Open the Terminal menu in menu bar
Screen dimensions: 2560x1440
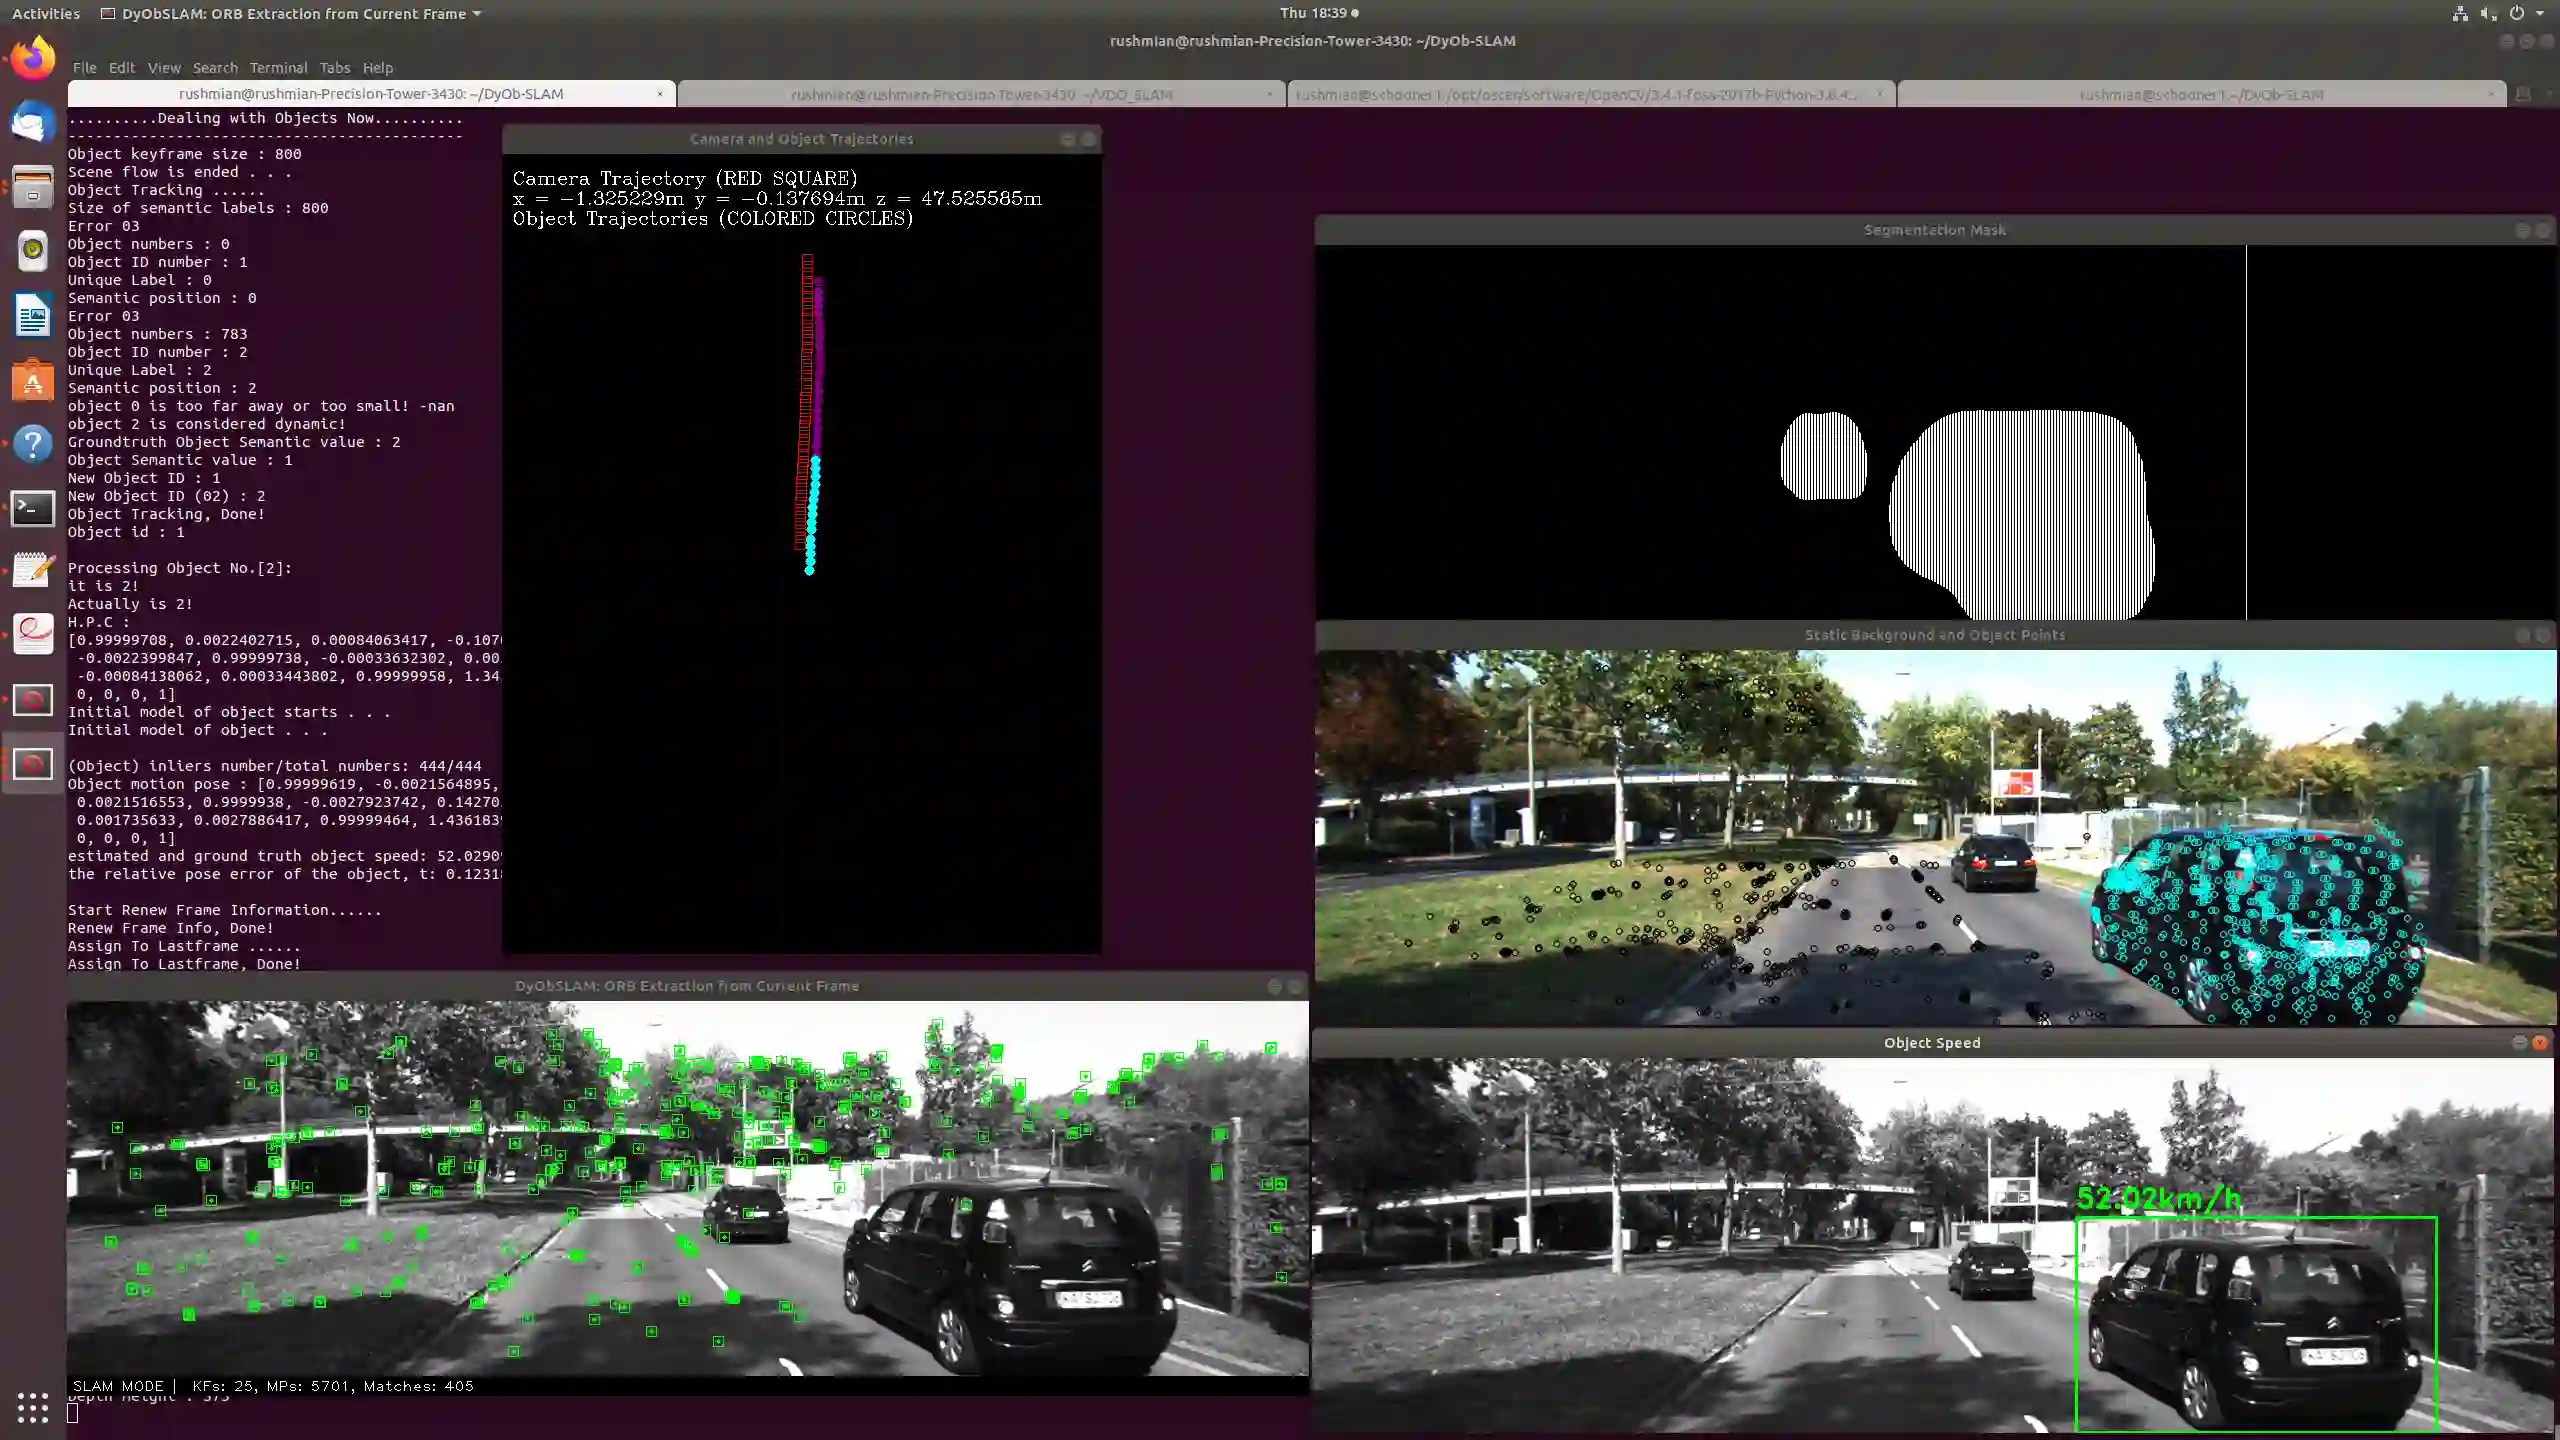coord(278,68)
